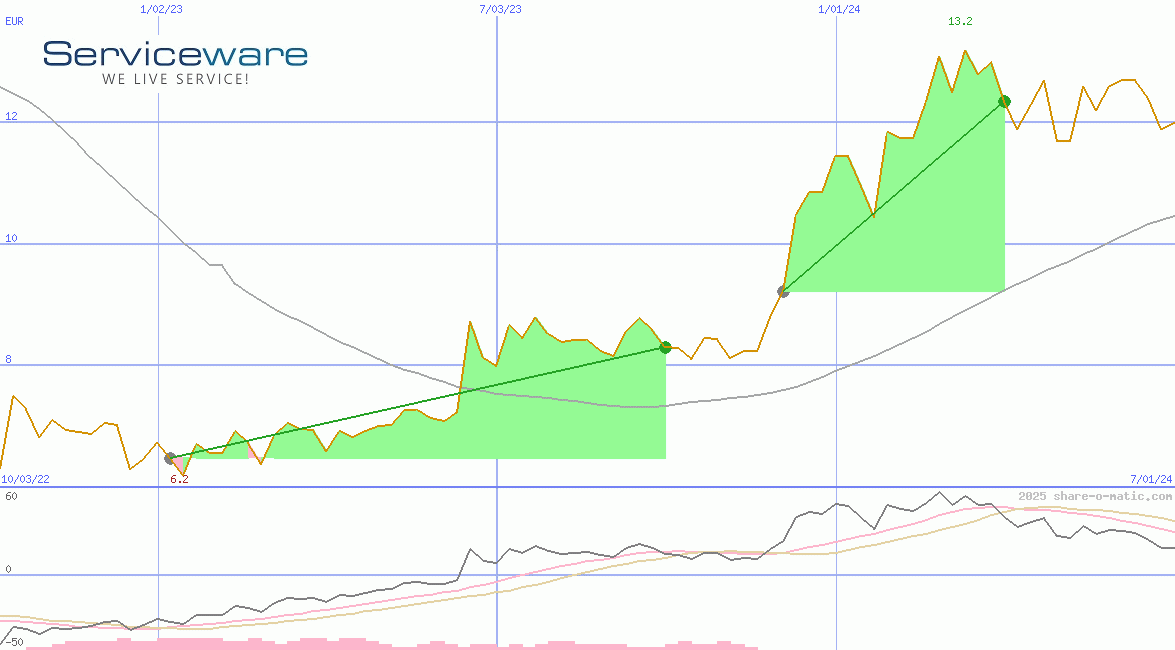Click the gray entry marker near 6.2

click(x=170, y=458)
